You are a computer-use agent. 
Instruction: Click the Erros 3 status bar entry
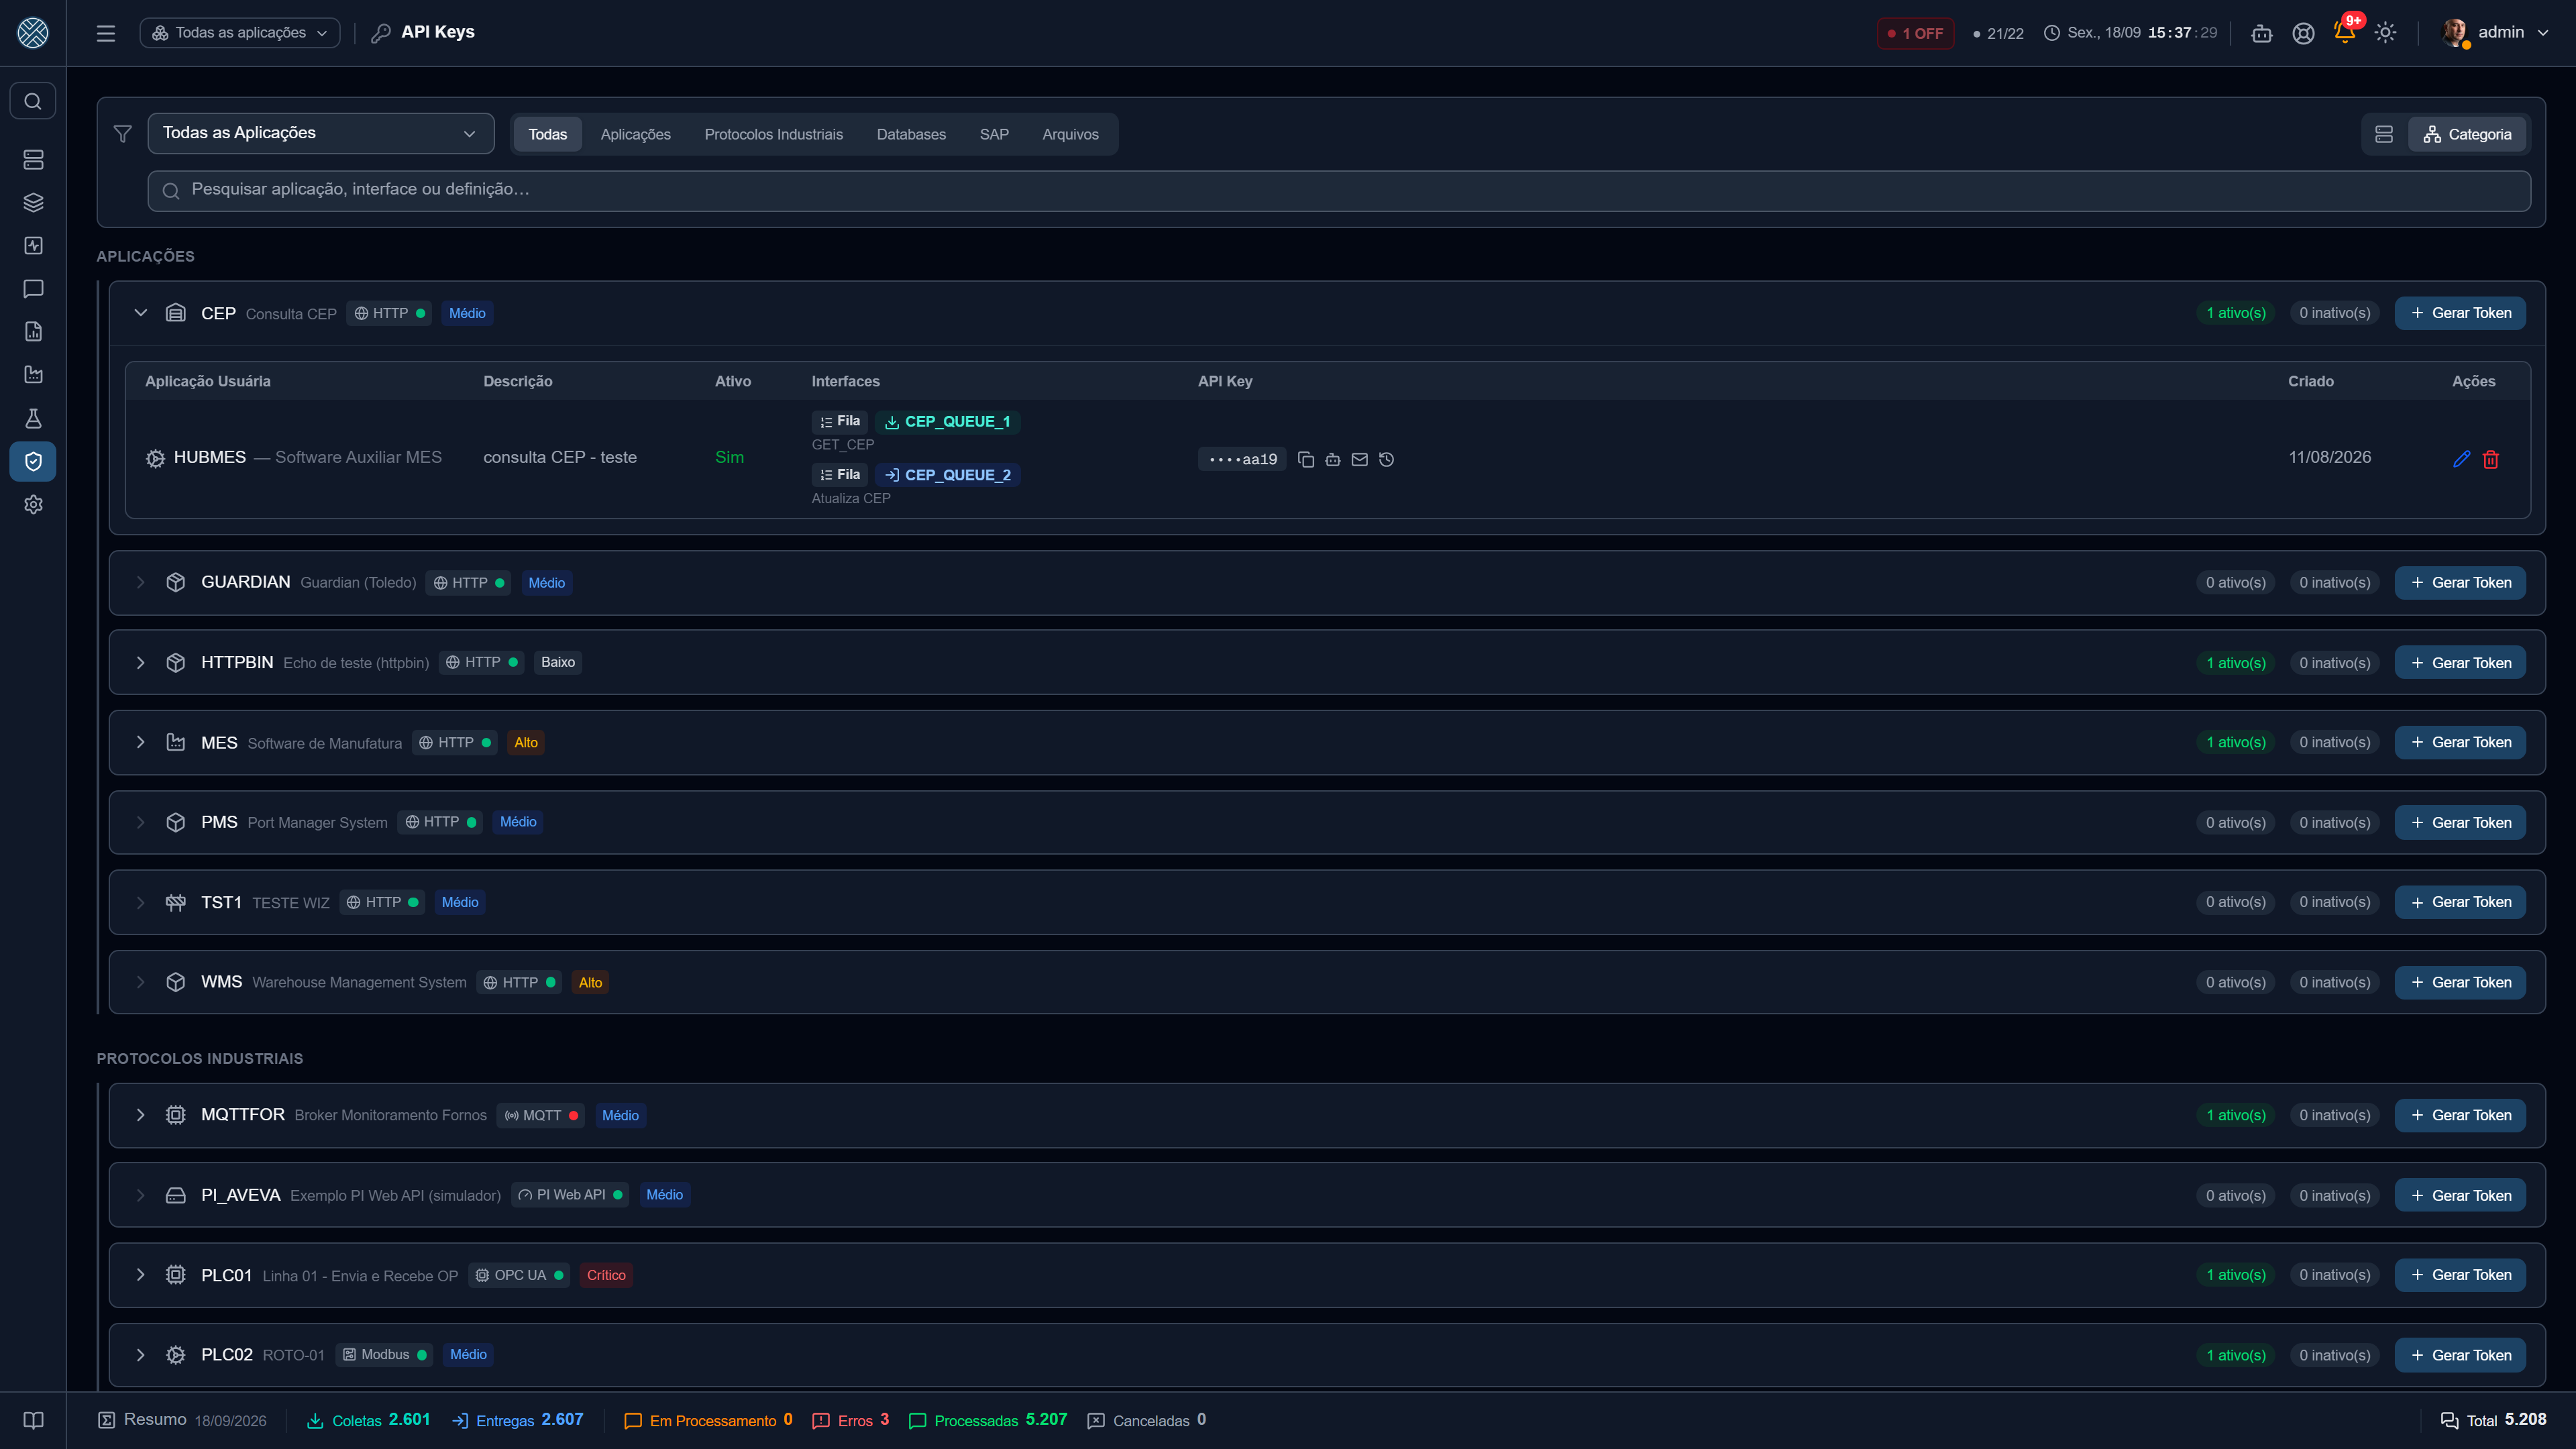(x=851, y=1420)
